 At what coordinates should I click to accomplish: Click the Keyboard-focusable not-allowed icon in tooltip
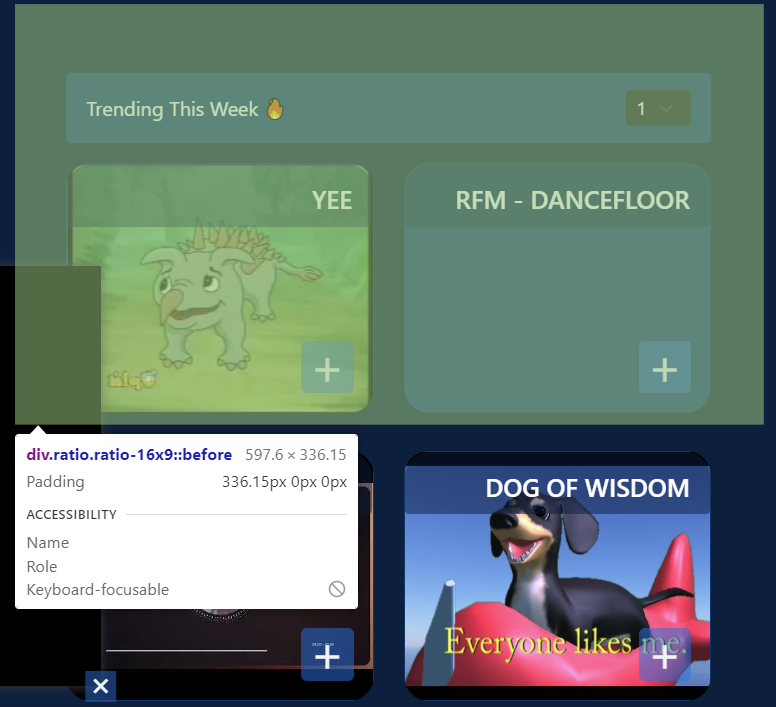pos(337,589)
